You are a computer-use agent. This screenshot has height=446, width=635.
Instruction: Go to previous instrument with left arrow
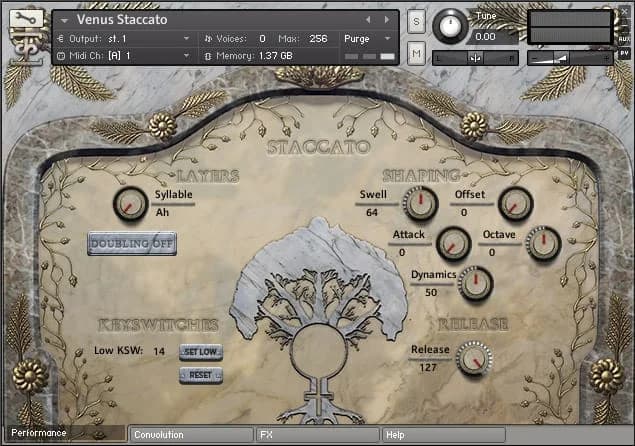(x=367, y=20)
